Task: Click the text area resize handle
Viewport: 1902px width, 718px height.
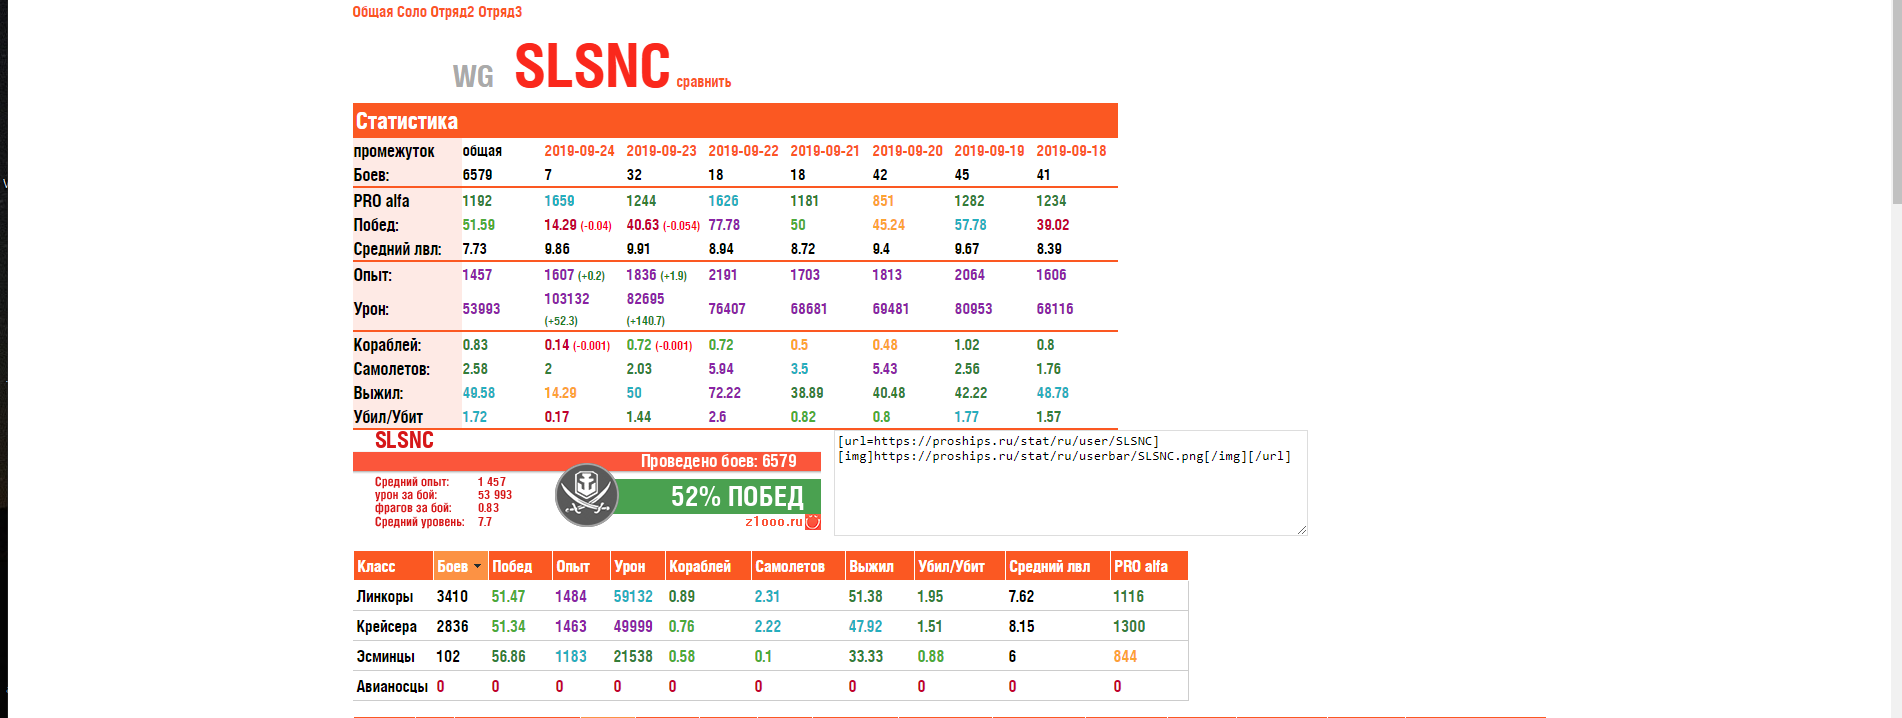Action: coord(1301,529)
